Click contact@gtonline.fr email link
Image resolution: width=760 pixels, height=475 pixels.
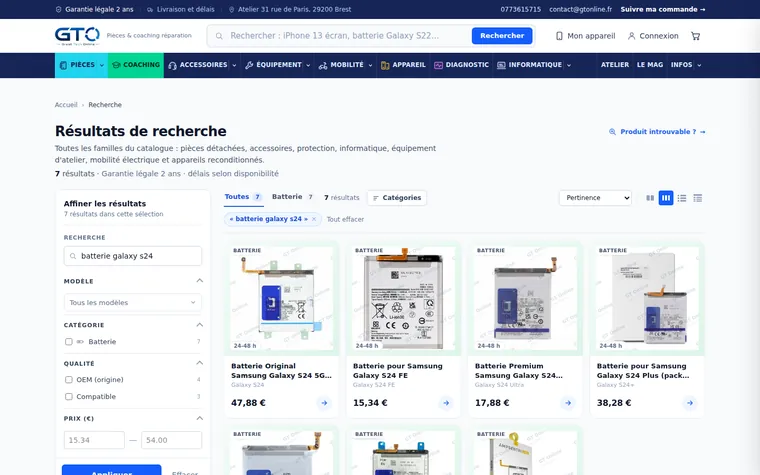pyautogui.click(x=580, y=9)
